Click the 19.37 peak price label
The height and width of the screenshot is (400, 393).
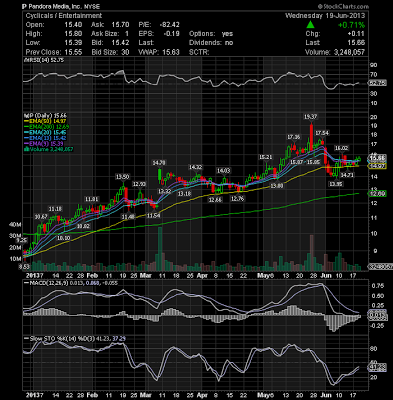pyautogui.click(x=310, y=117)
